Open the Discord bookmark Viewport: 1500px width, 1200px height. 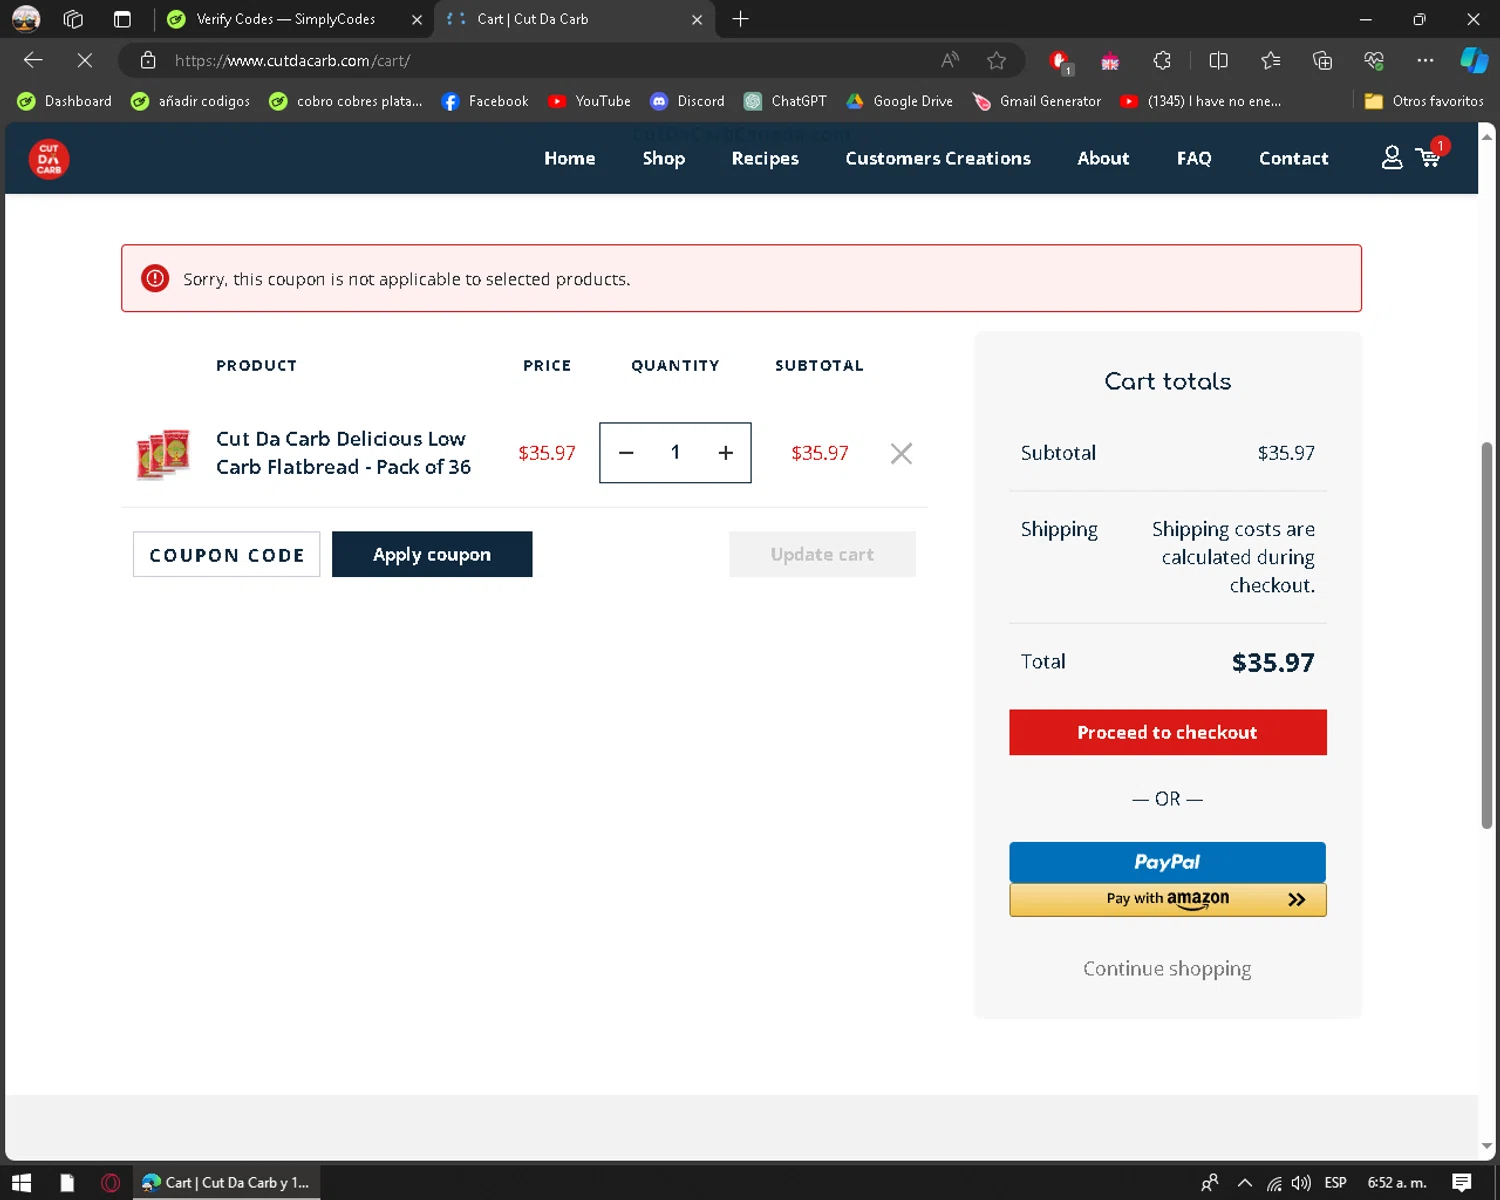tap(688, 101)
